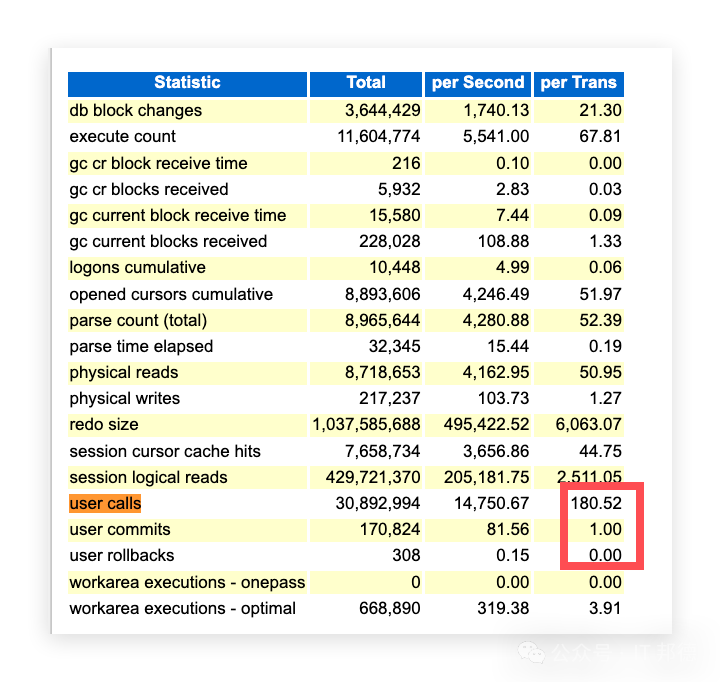The width and height of the screenshot is (720, 682).
Task: Select the 'parse time elapsed' label
Action: click(141, 346)
